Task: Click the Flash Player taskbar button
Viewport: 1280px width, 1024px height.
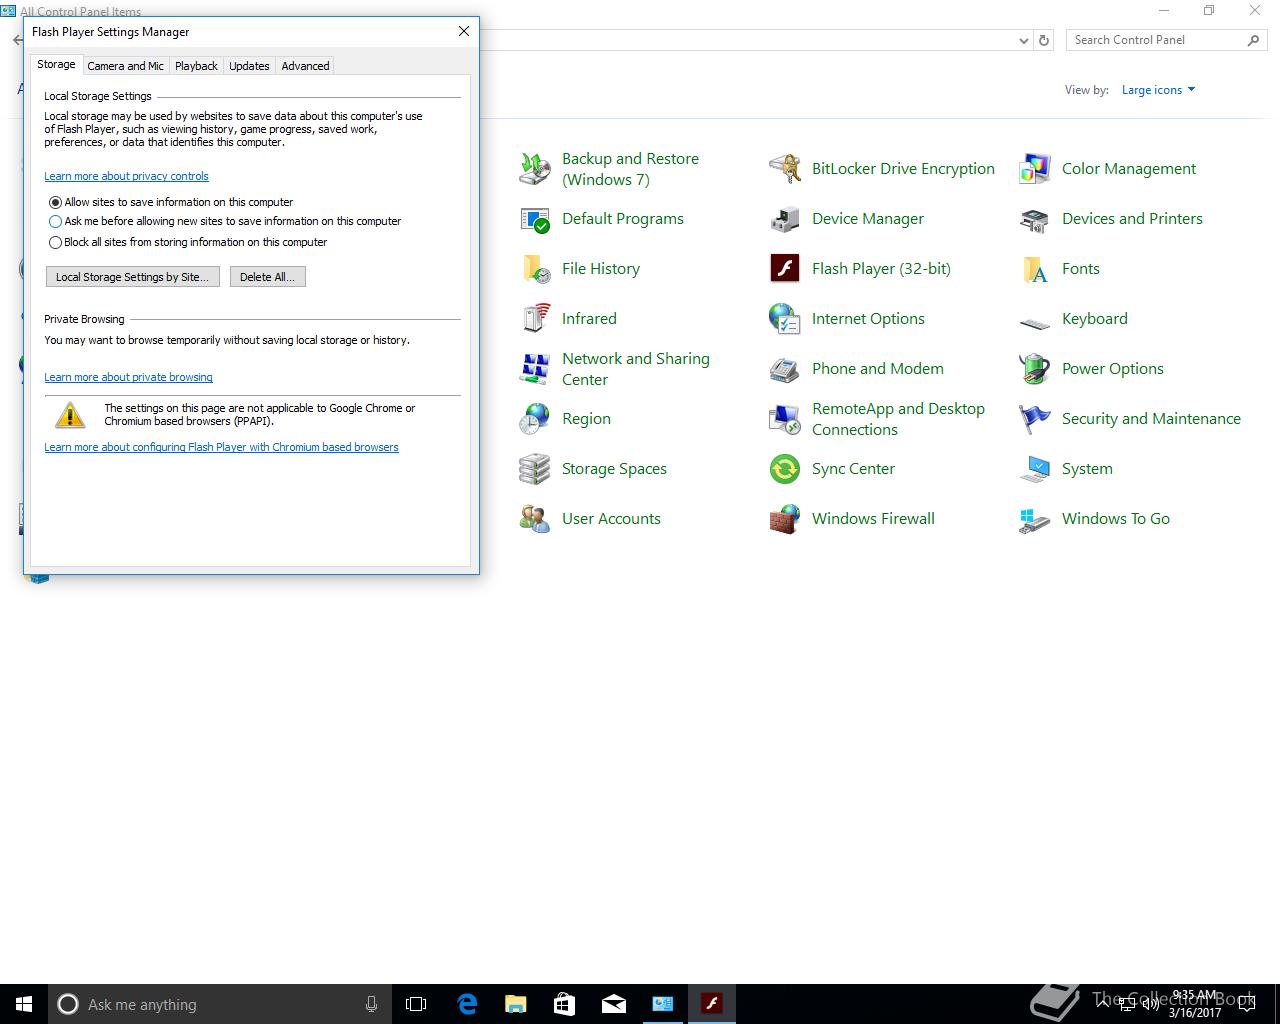Action: pos(711,1004)
